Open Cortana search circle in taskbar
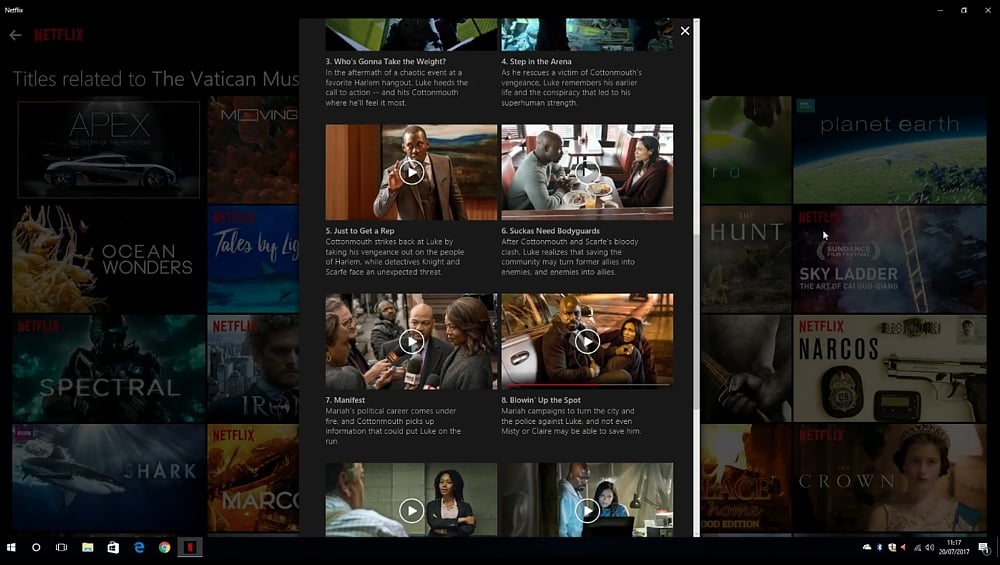This screenshot has height=565, width=1000. (36, 547)
